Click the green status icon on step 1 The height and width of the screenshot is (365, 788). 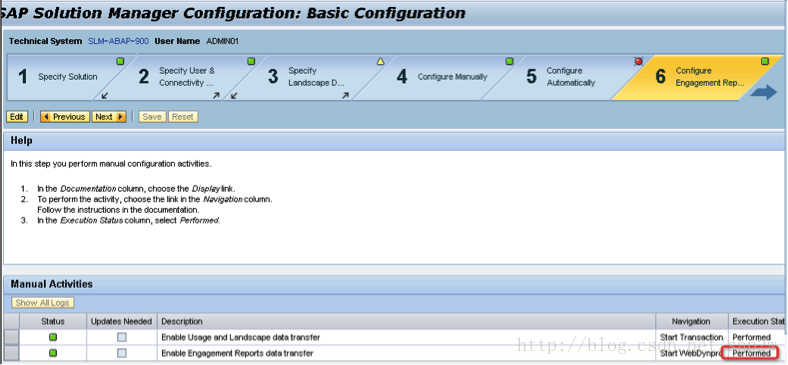120,61
